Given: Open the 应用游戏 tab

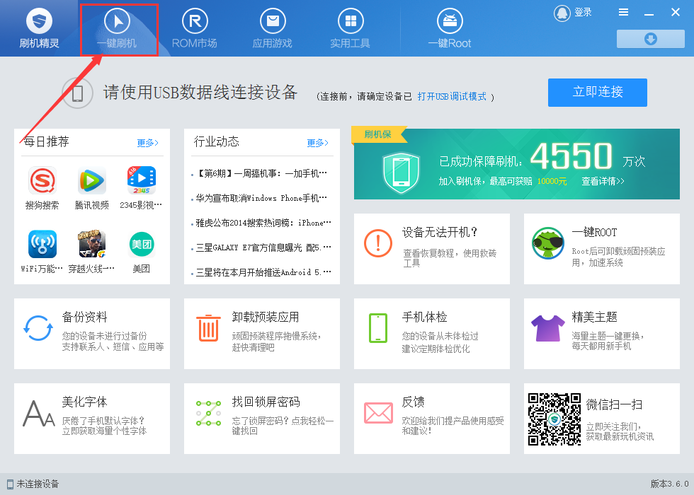Looking at the screenshot, I should click(x=272, y=29).
